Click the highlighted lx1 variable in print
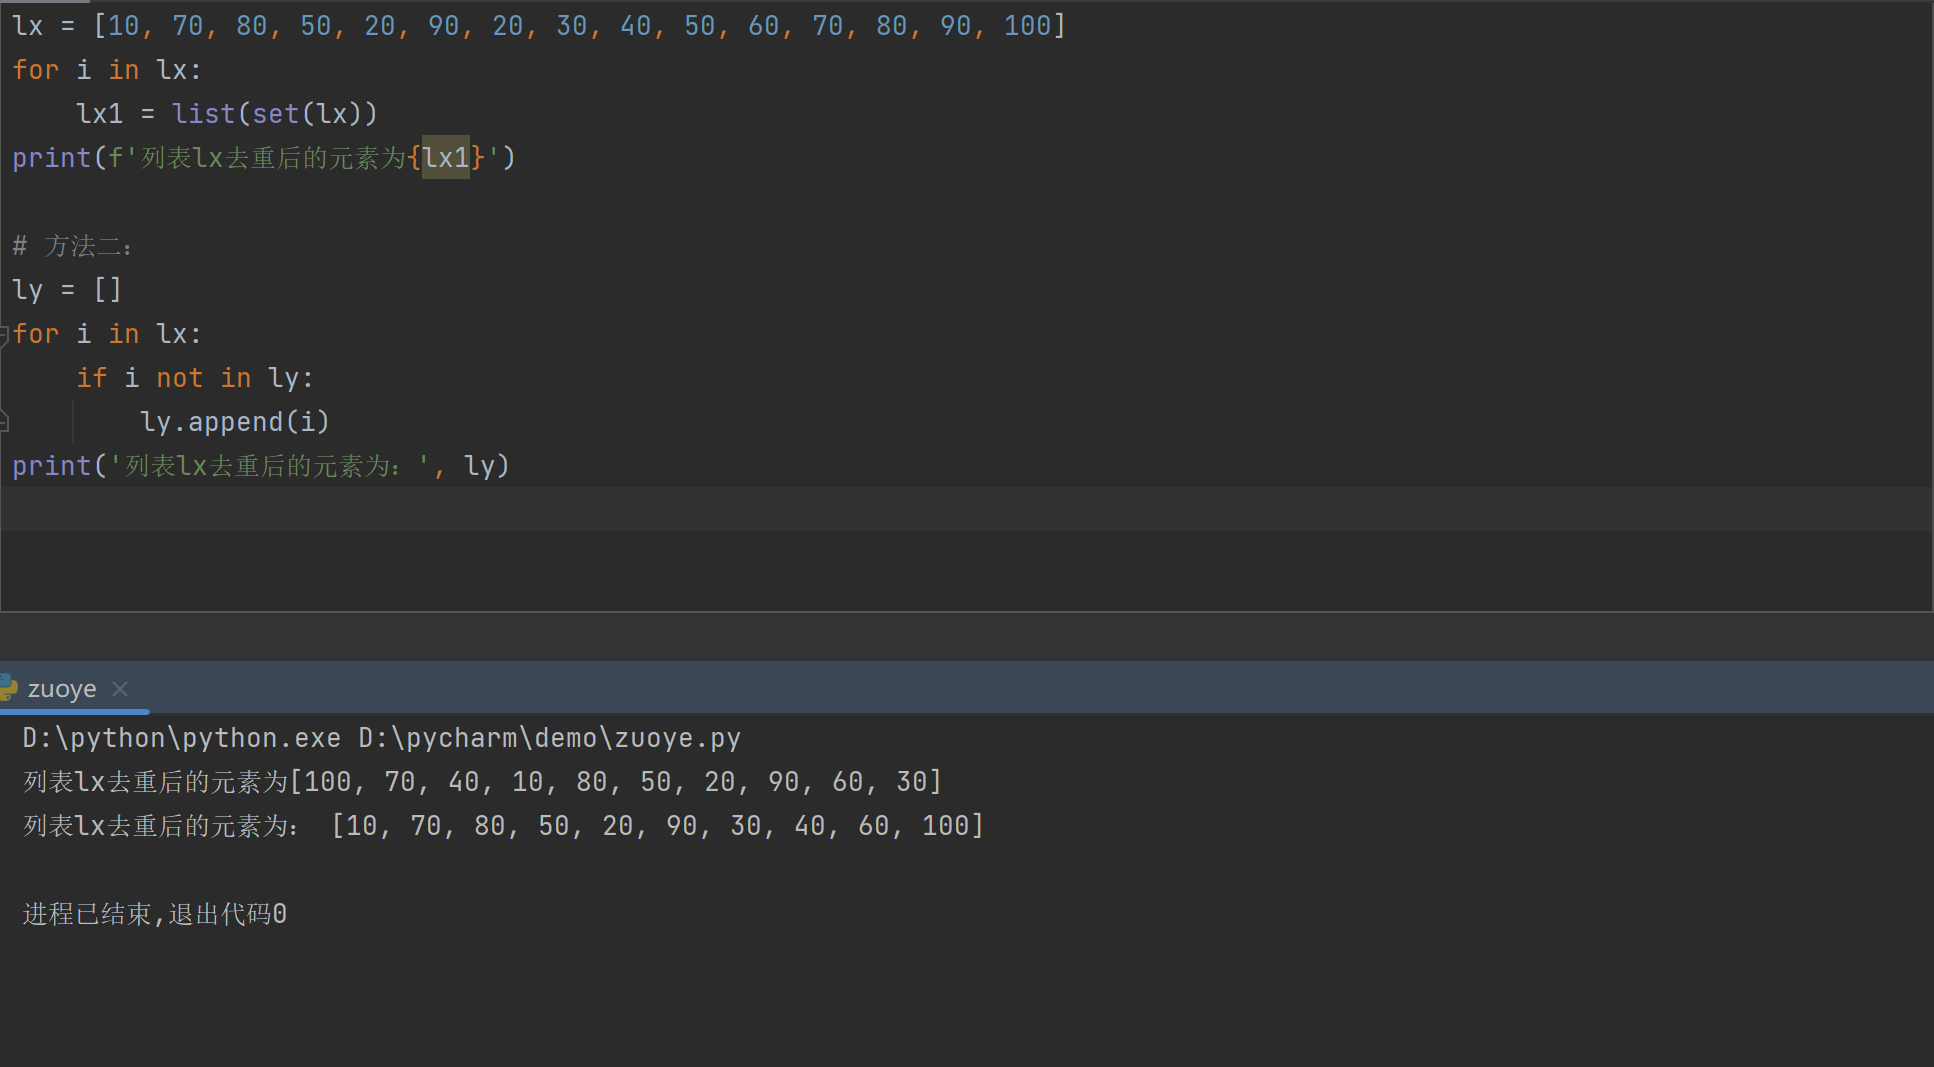 pyautogui.click(x=446, y=158)
